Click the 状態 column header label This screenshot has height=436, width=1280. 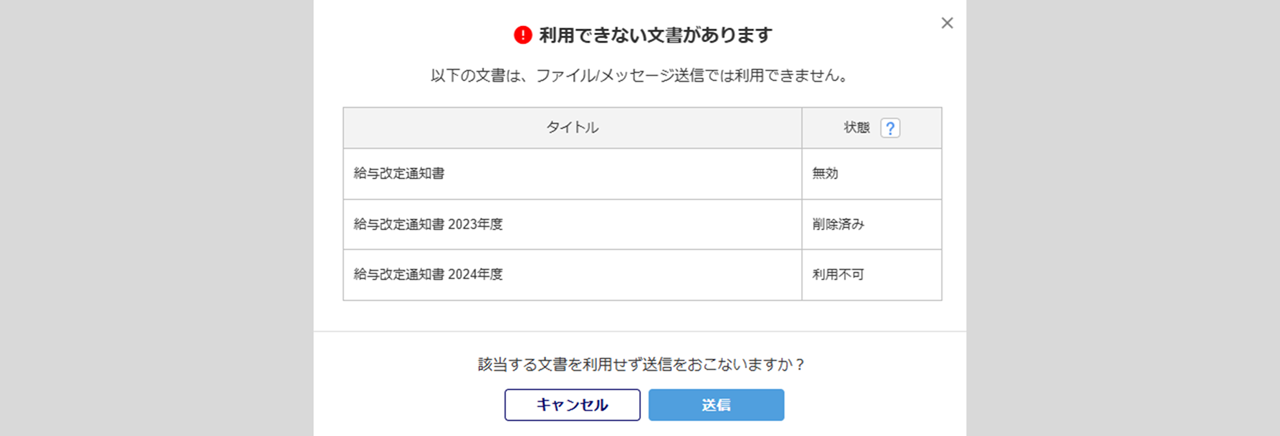point(857,128)
